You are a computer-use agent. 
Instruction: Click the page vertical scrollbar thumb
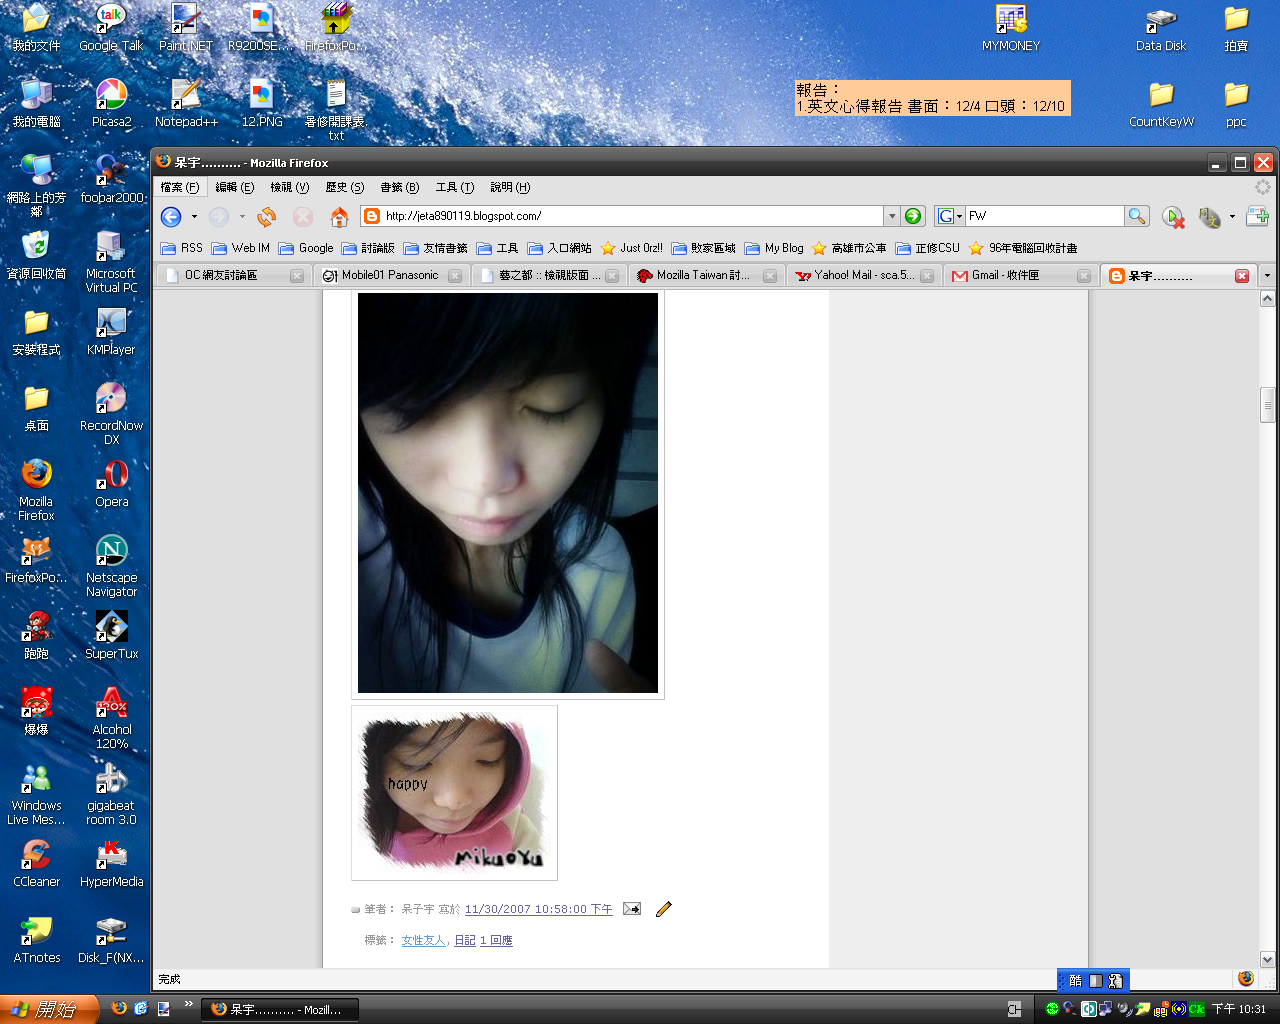1267,405
